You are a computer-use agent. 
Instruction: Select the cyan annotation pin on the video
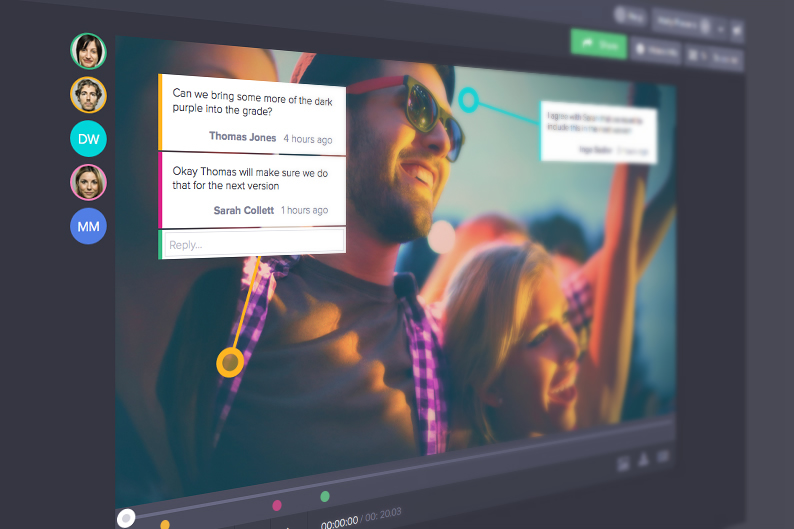pyautogui.click(x=468, y=100)
